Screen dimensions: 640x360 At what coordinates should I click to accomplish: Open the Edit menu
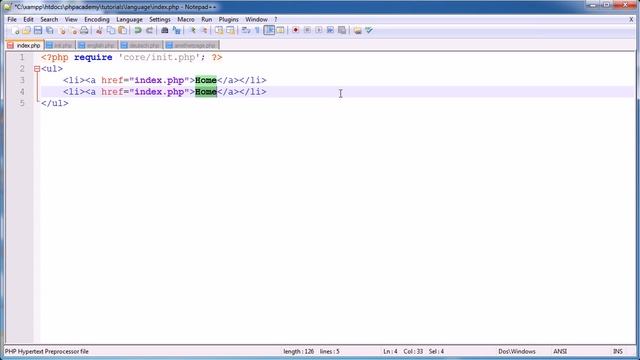(x=28, y=19)
